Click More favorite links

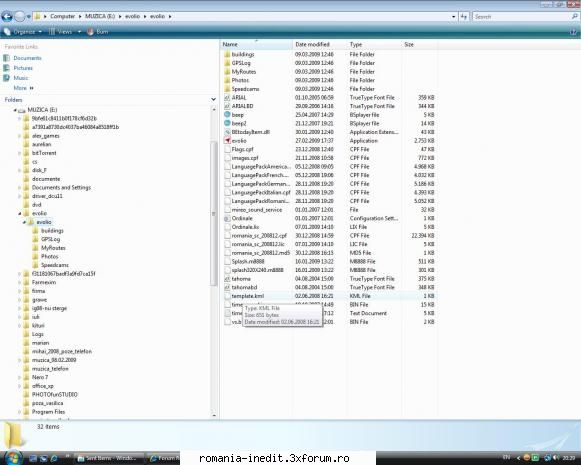coord(23,88)
